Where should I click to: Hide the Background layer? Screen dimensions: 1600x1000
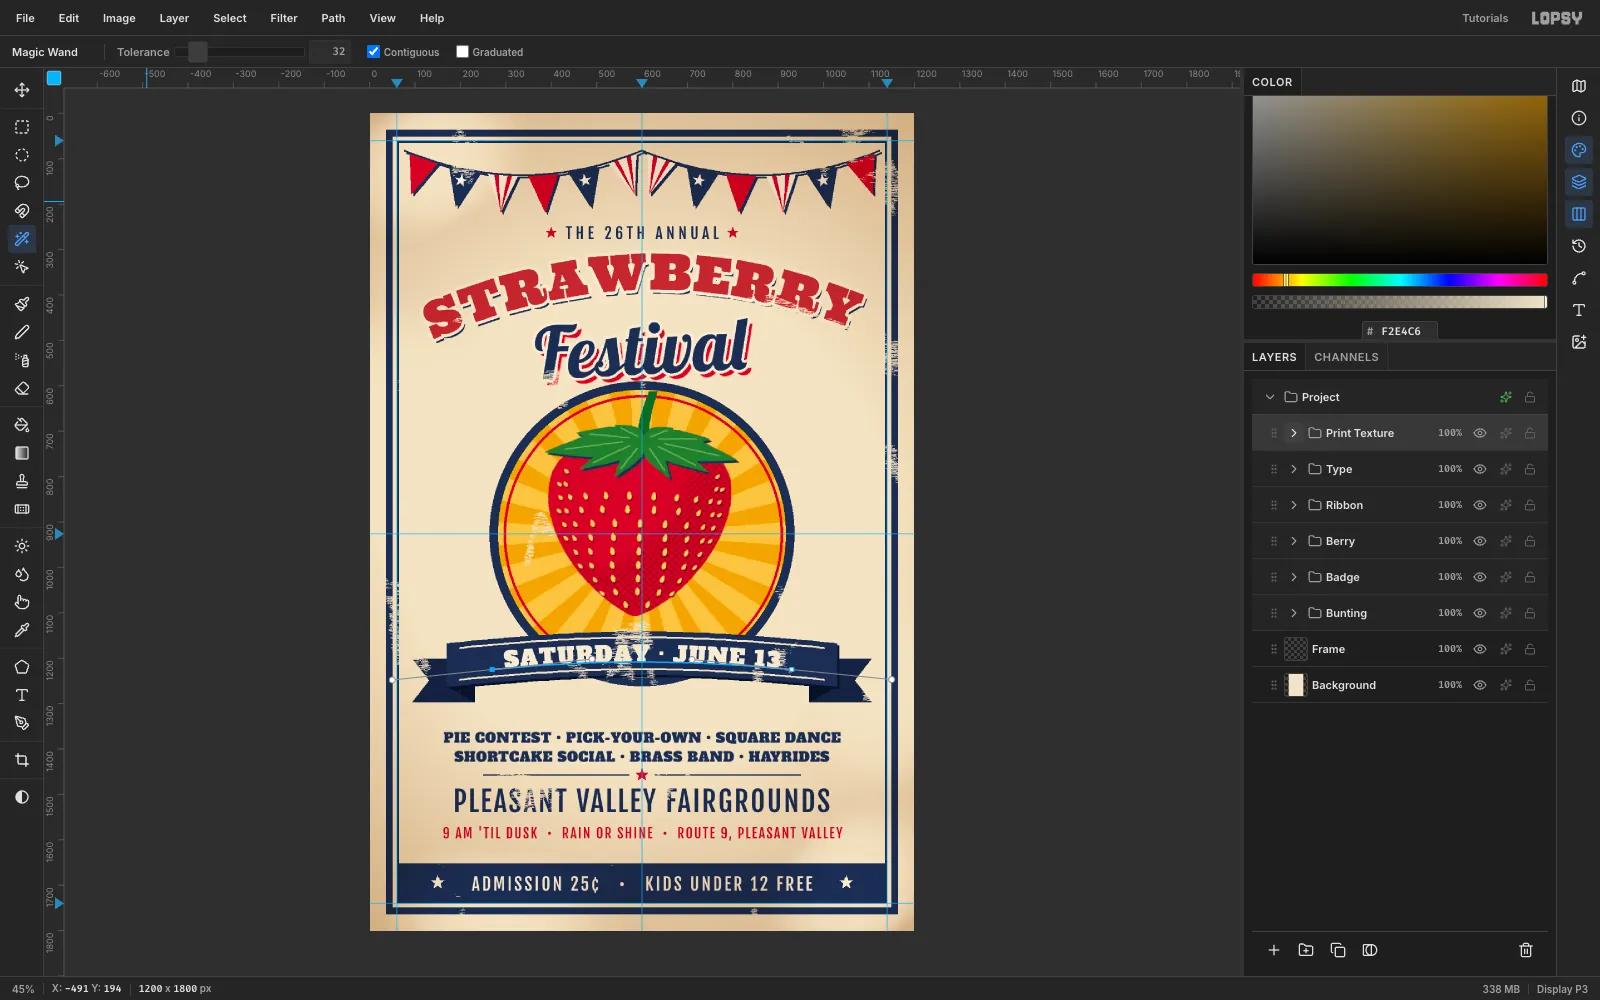[1480, 685]
